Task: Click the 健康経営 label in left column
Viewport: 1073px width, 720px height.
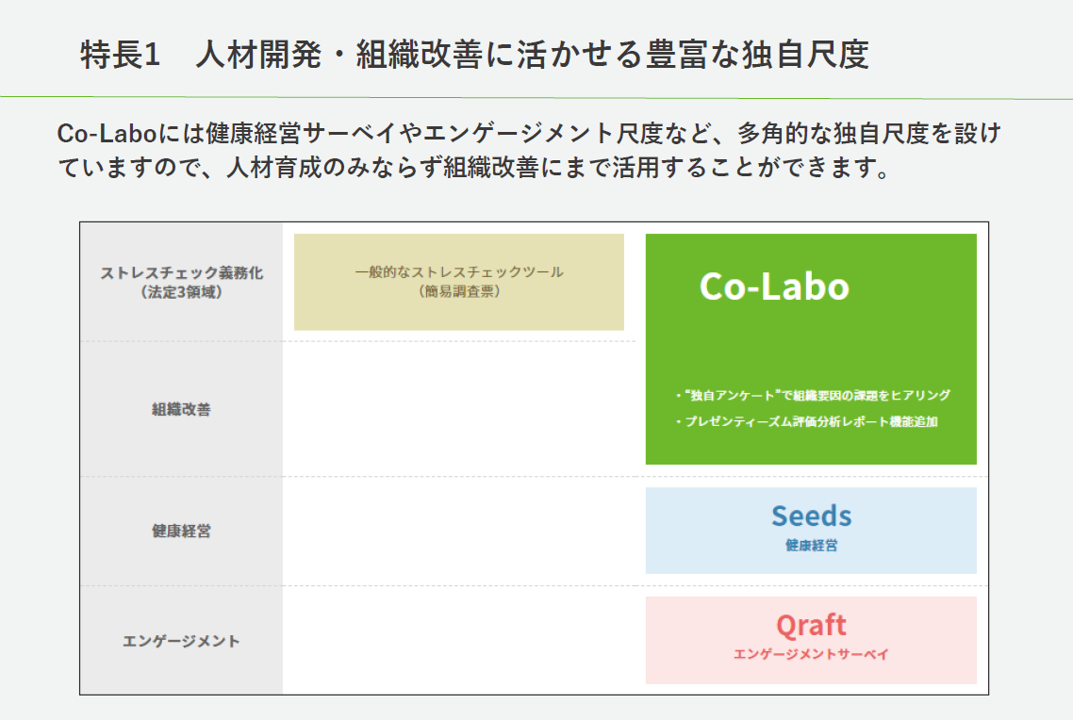Action: click(x=181, y=531)
